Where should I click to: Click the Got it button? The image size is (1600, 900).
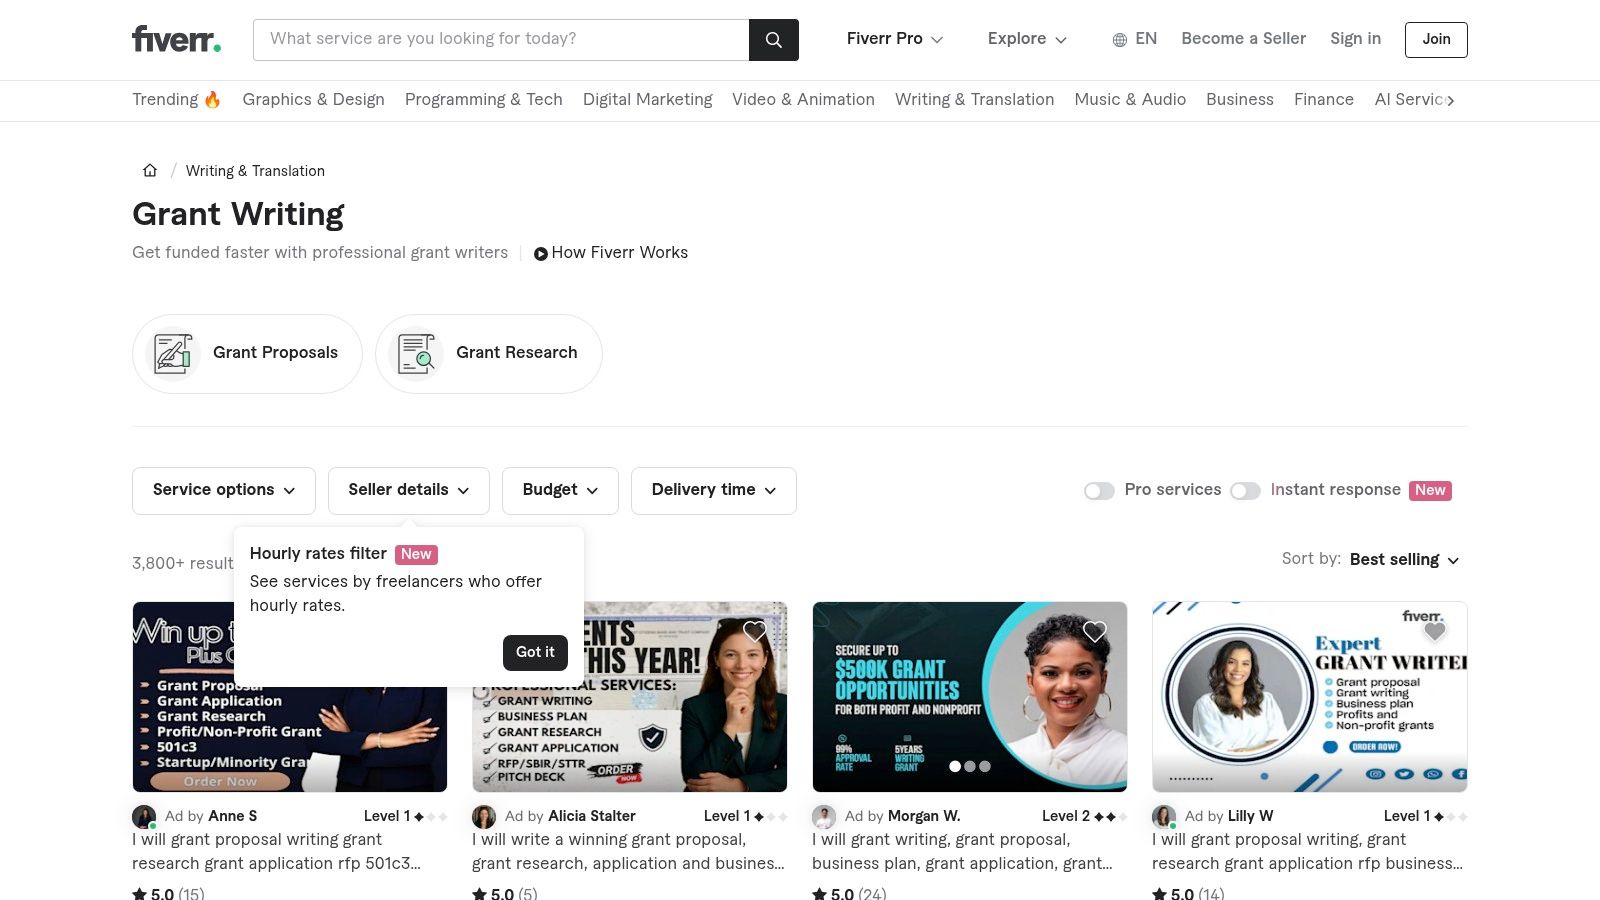[535, 652]
